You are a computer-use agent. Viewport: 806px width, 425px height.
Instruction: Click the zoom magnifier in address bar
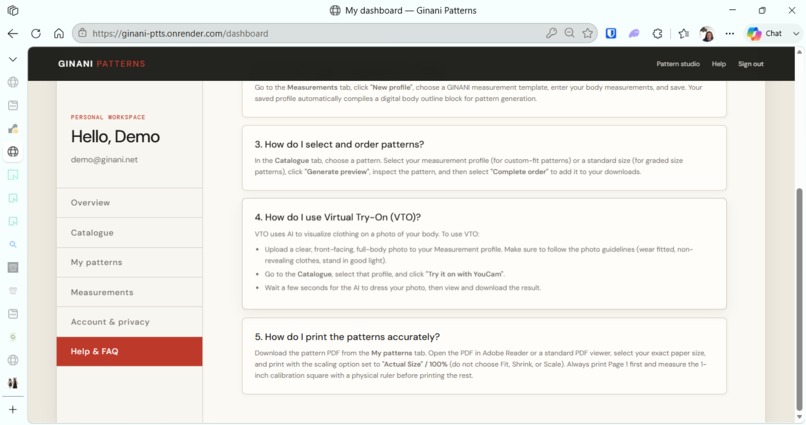pyautogui.click(x=570, y=33)
